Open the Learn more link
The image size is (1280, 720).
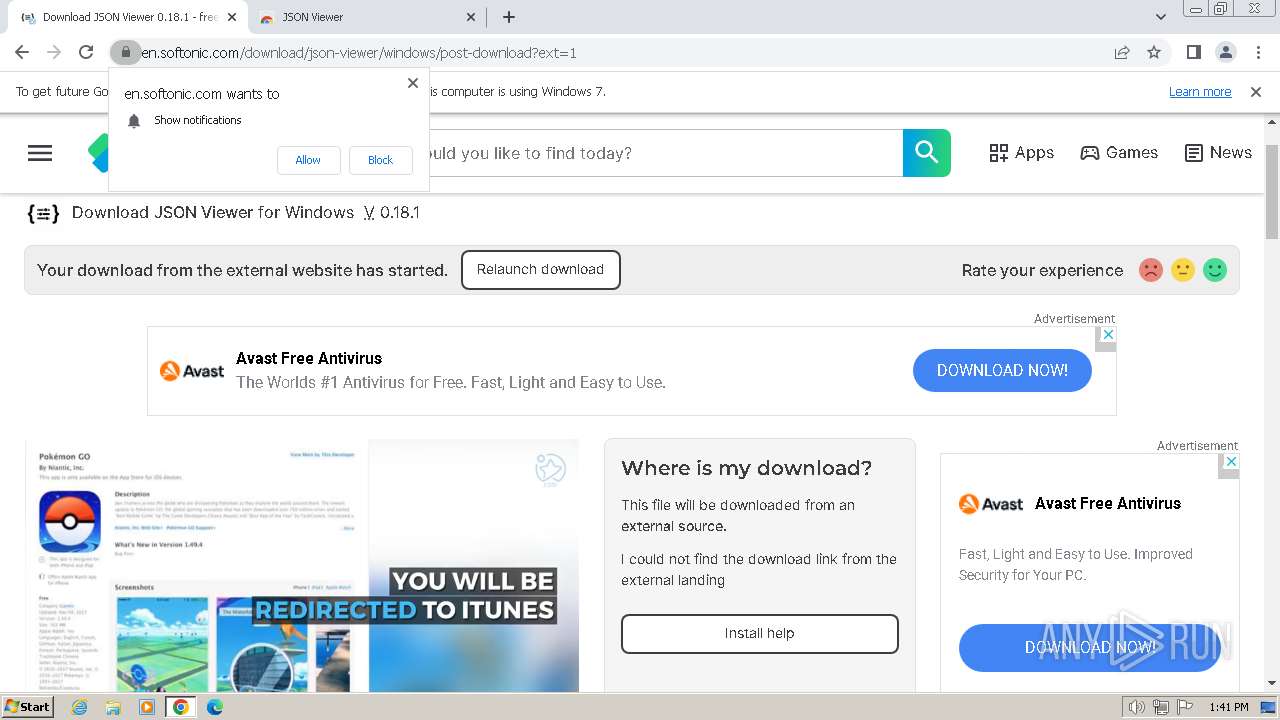tap(1200, 92)
